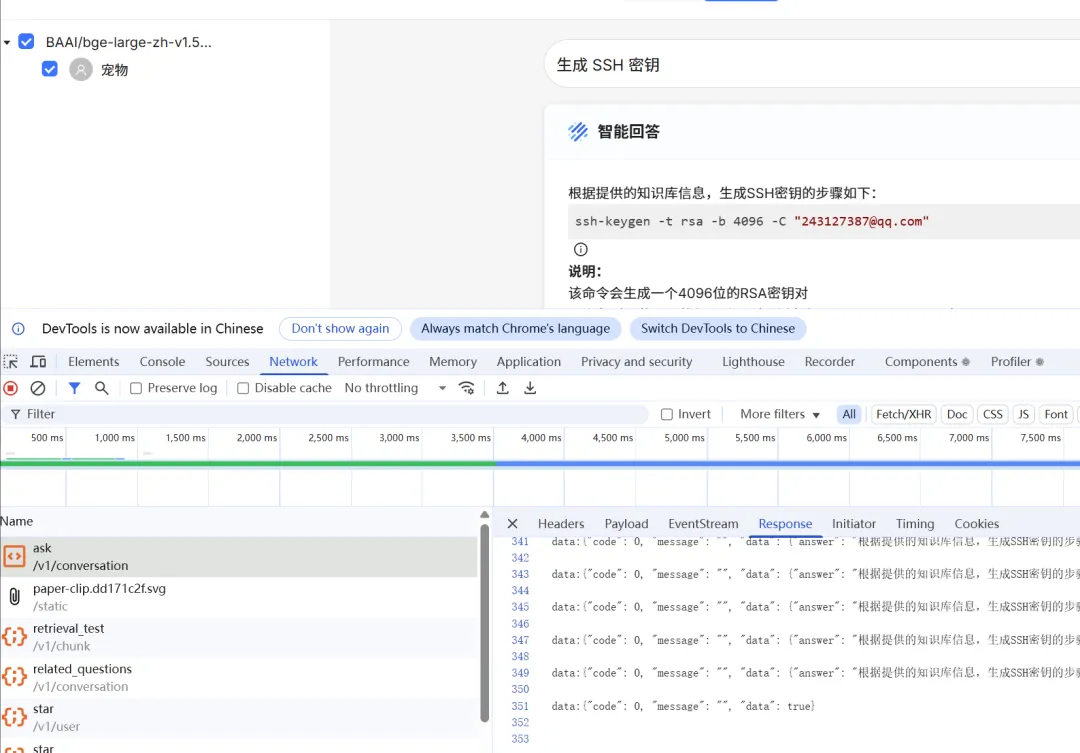Click the star /v1/user JSON icon
This screenshot has width=1080, height=753.
[x=14, y=716]
